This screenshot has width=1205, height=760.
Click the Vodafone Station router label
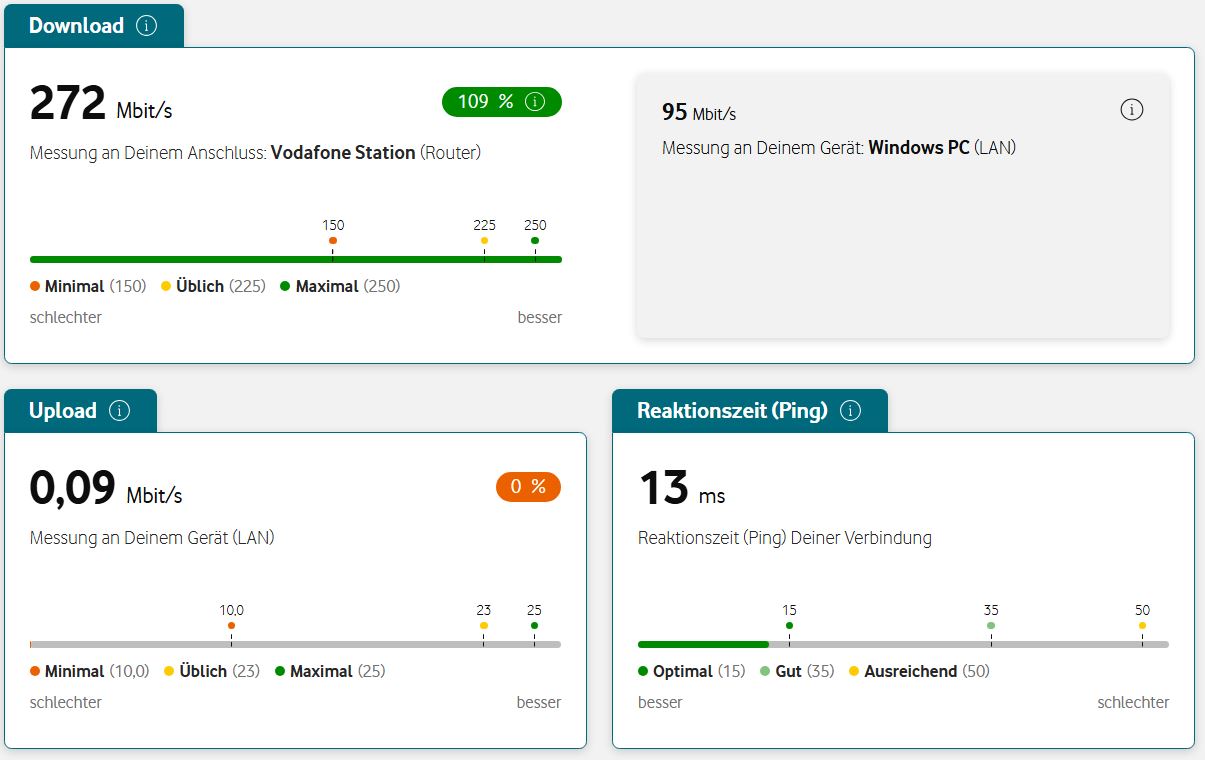pyautogui.click(x=343, y=153)
